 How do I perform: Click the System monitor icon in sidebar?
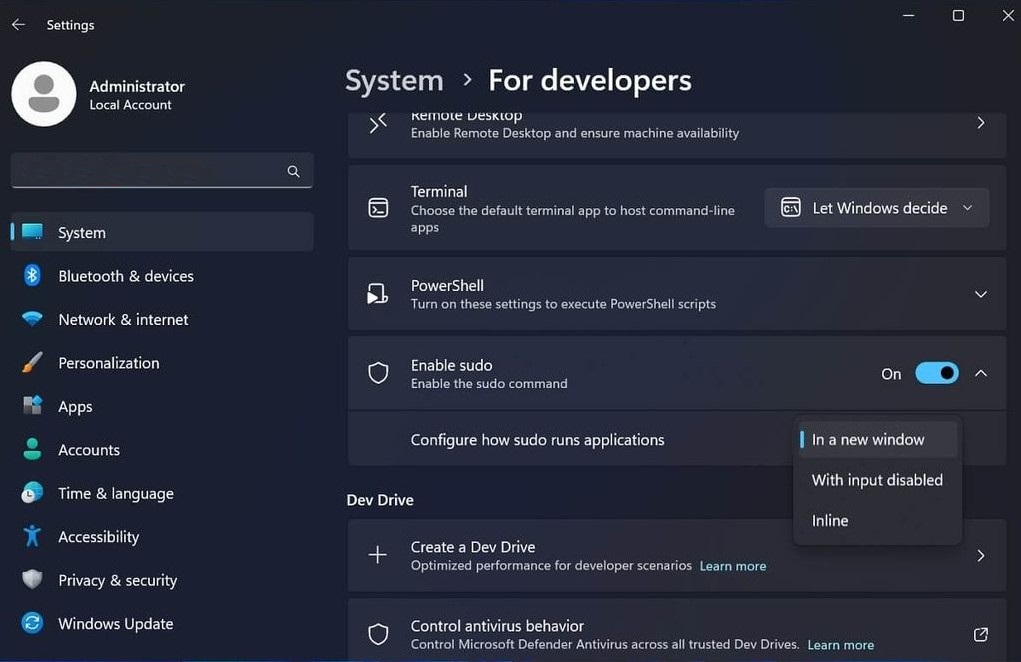click(x=32, y=232)
